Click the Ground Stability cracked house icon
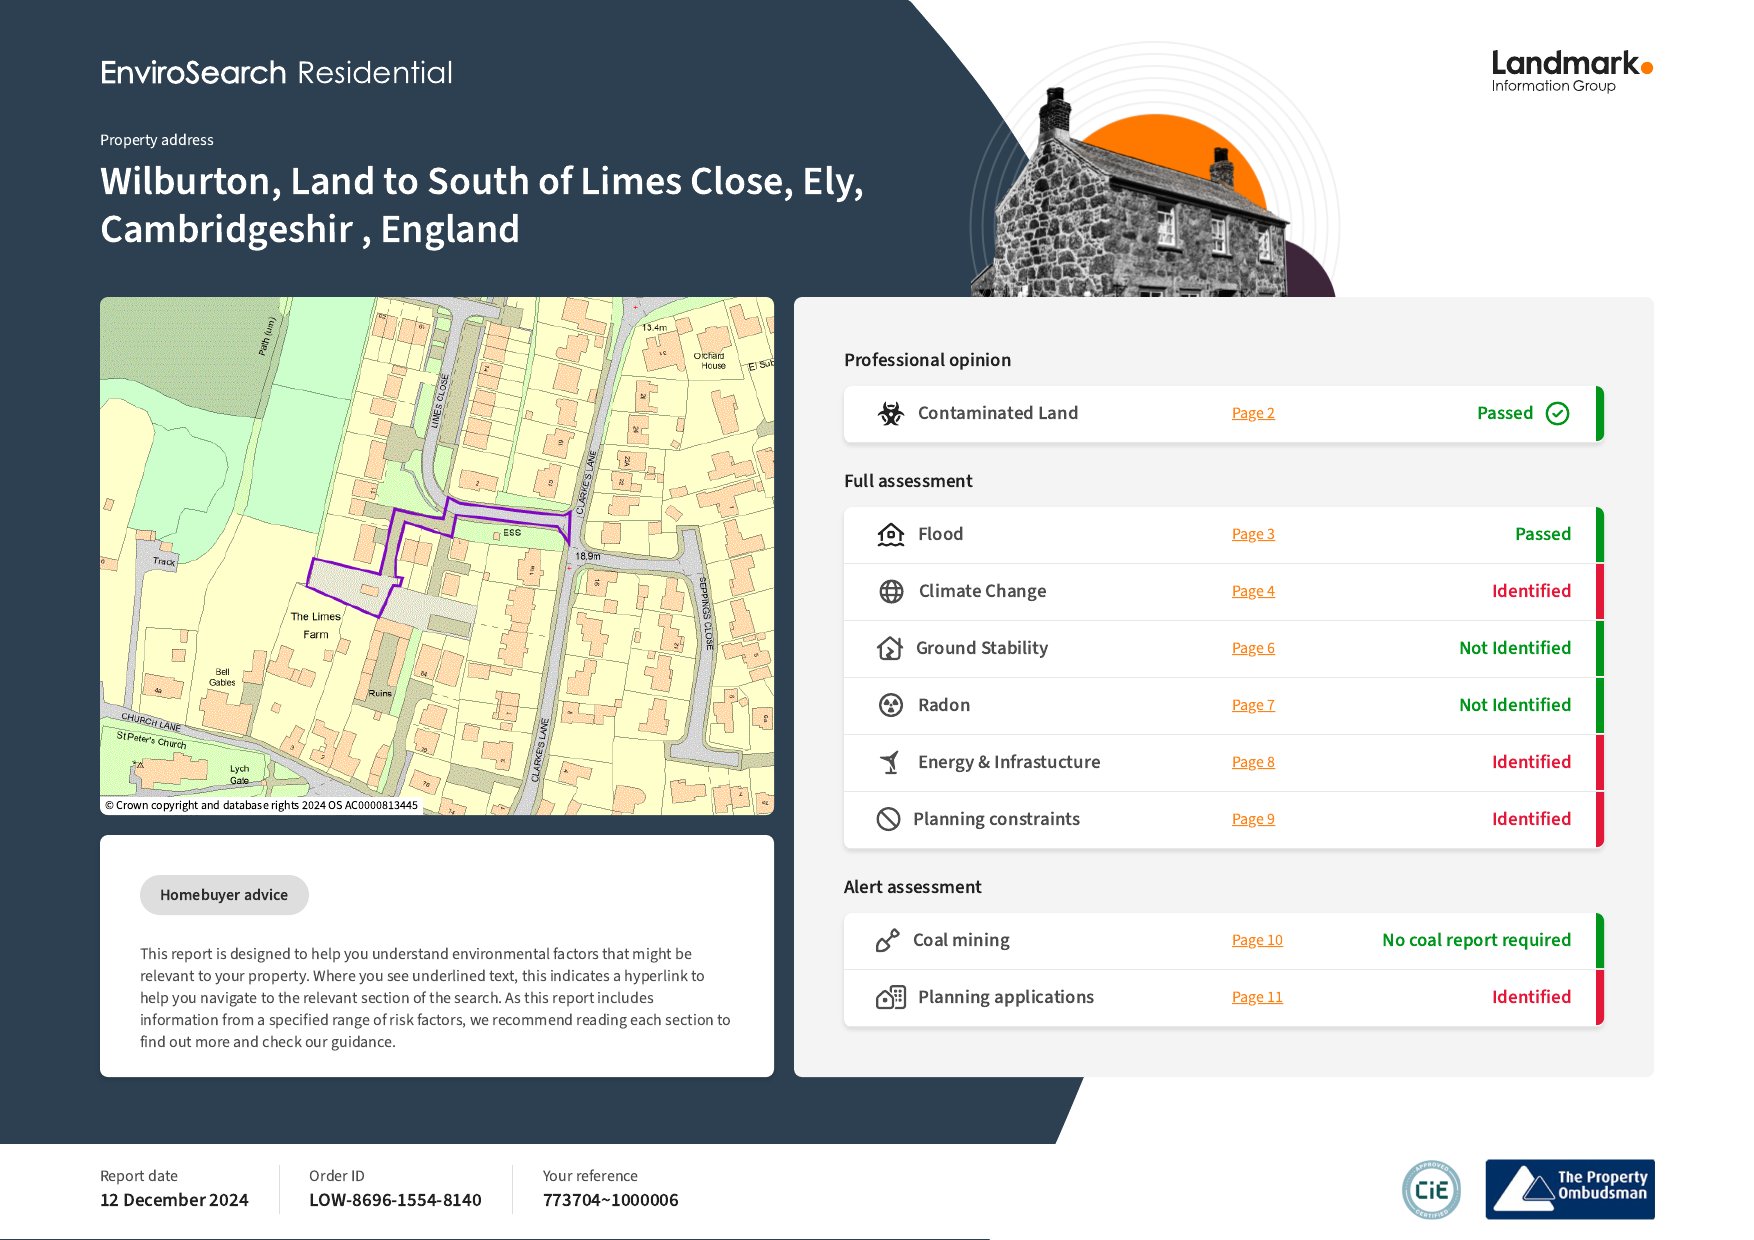 [x=889, y=649]
